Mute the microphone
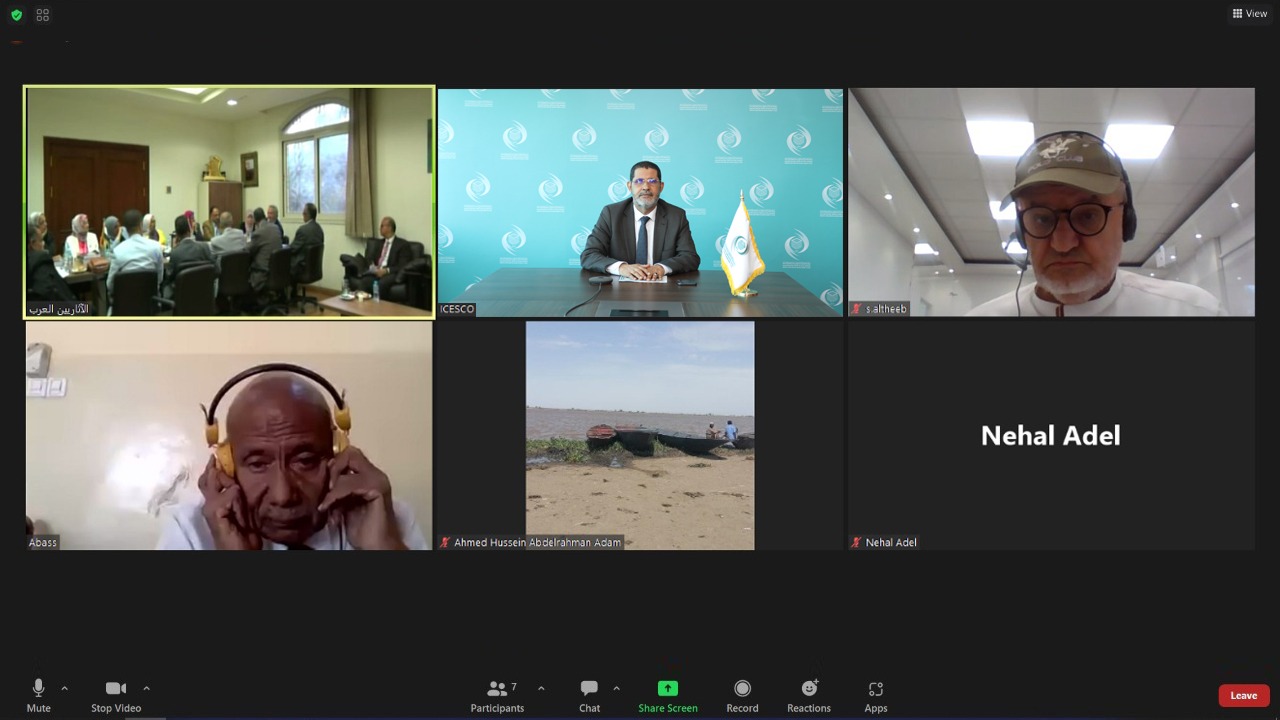This screenshot has height=720, width=1280. pos(38,696)
